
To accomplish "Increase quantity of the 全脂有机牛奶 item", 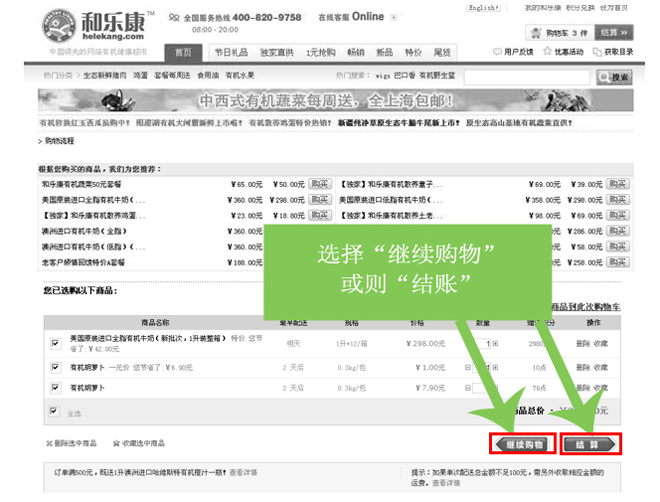I will tap(495, 344).
